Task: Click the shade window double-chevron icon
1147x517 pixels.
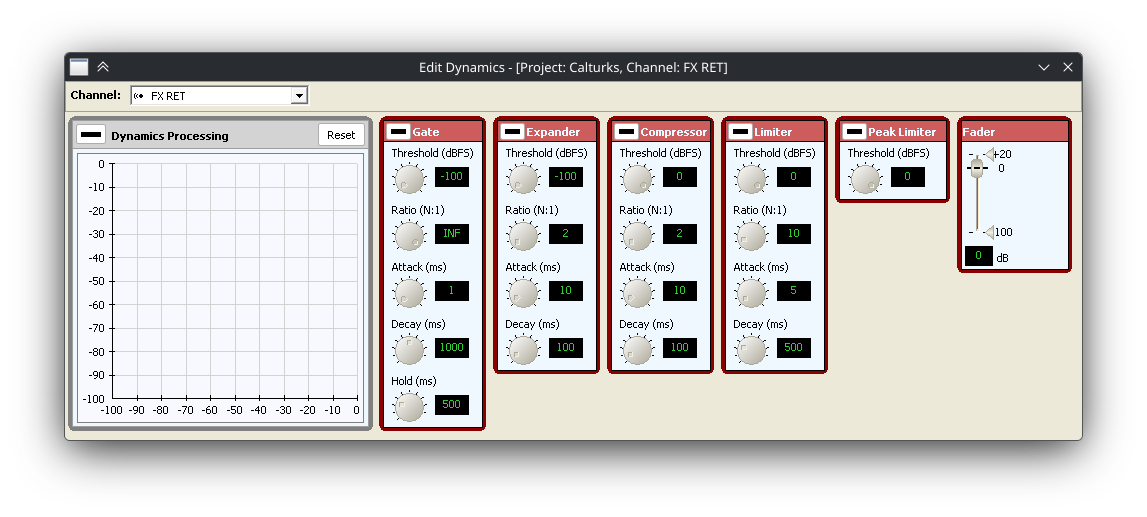Action: click(x=103, y=67)
